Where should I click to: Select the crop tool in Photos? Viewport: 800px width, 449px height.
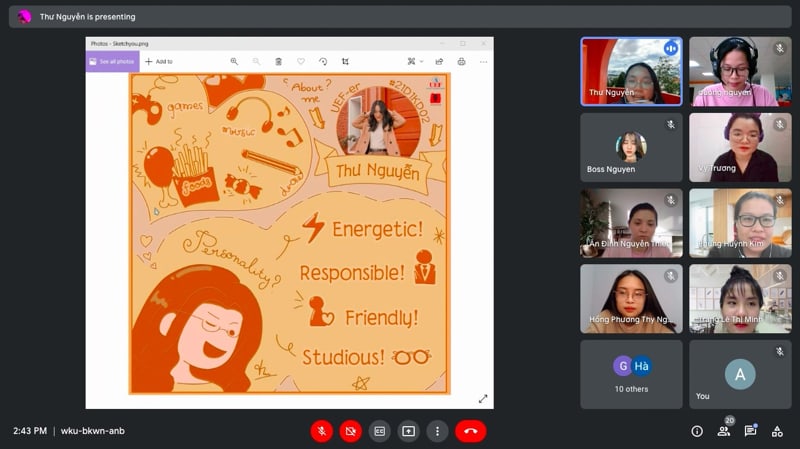(x=346, y=61)
